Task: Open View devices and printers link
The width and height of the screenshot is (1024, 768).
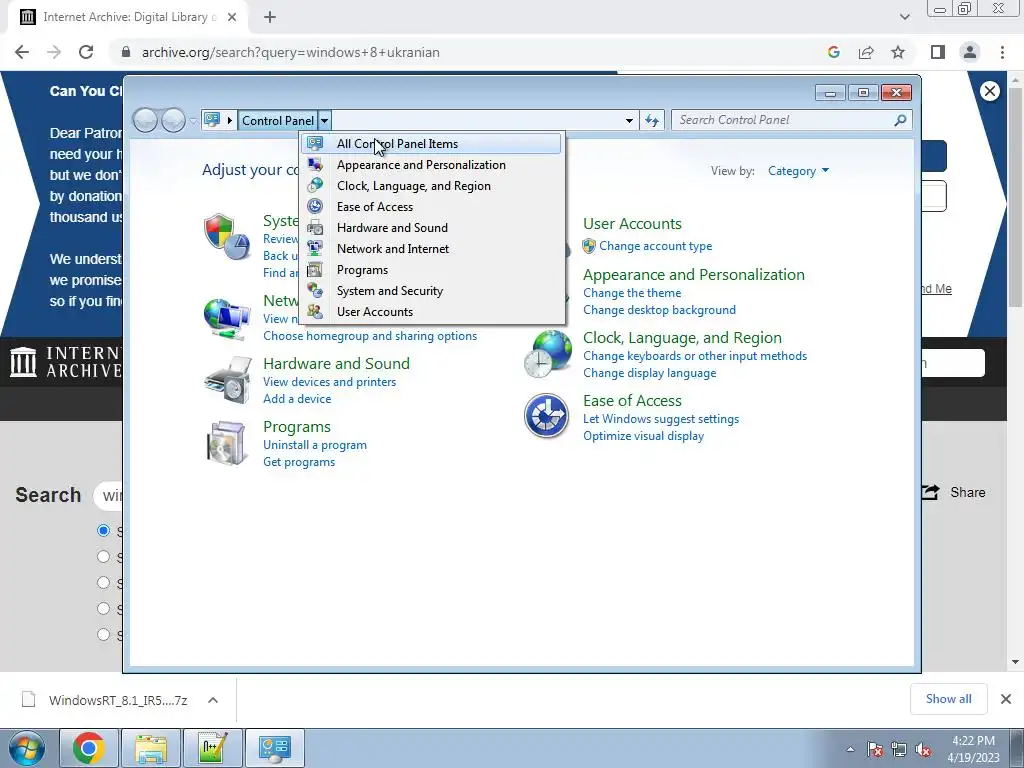Action: [330, 382]
